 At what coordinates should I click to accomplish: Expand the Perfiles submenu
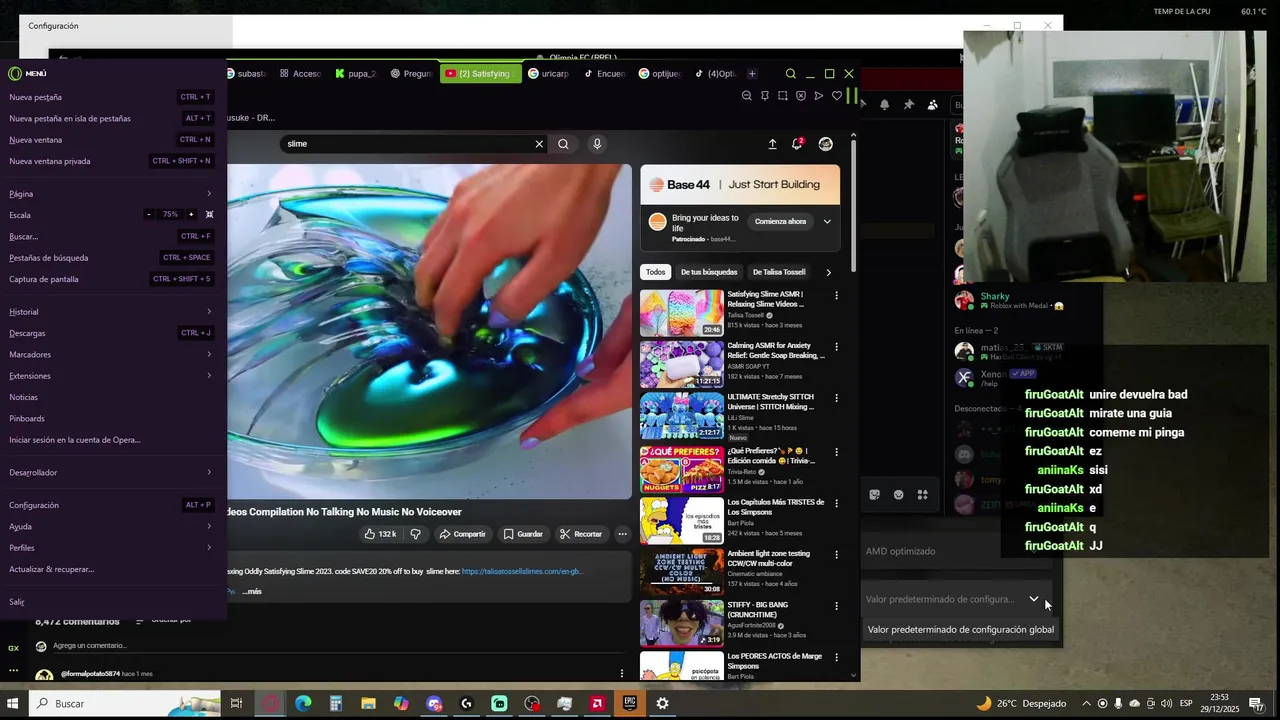[x=209, y=548]
